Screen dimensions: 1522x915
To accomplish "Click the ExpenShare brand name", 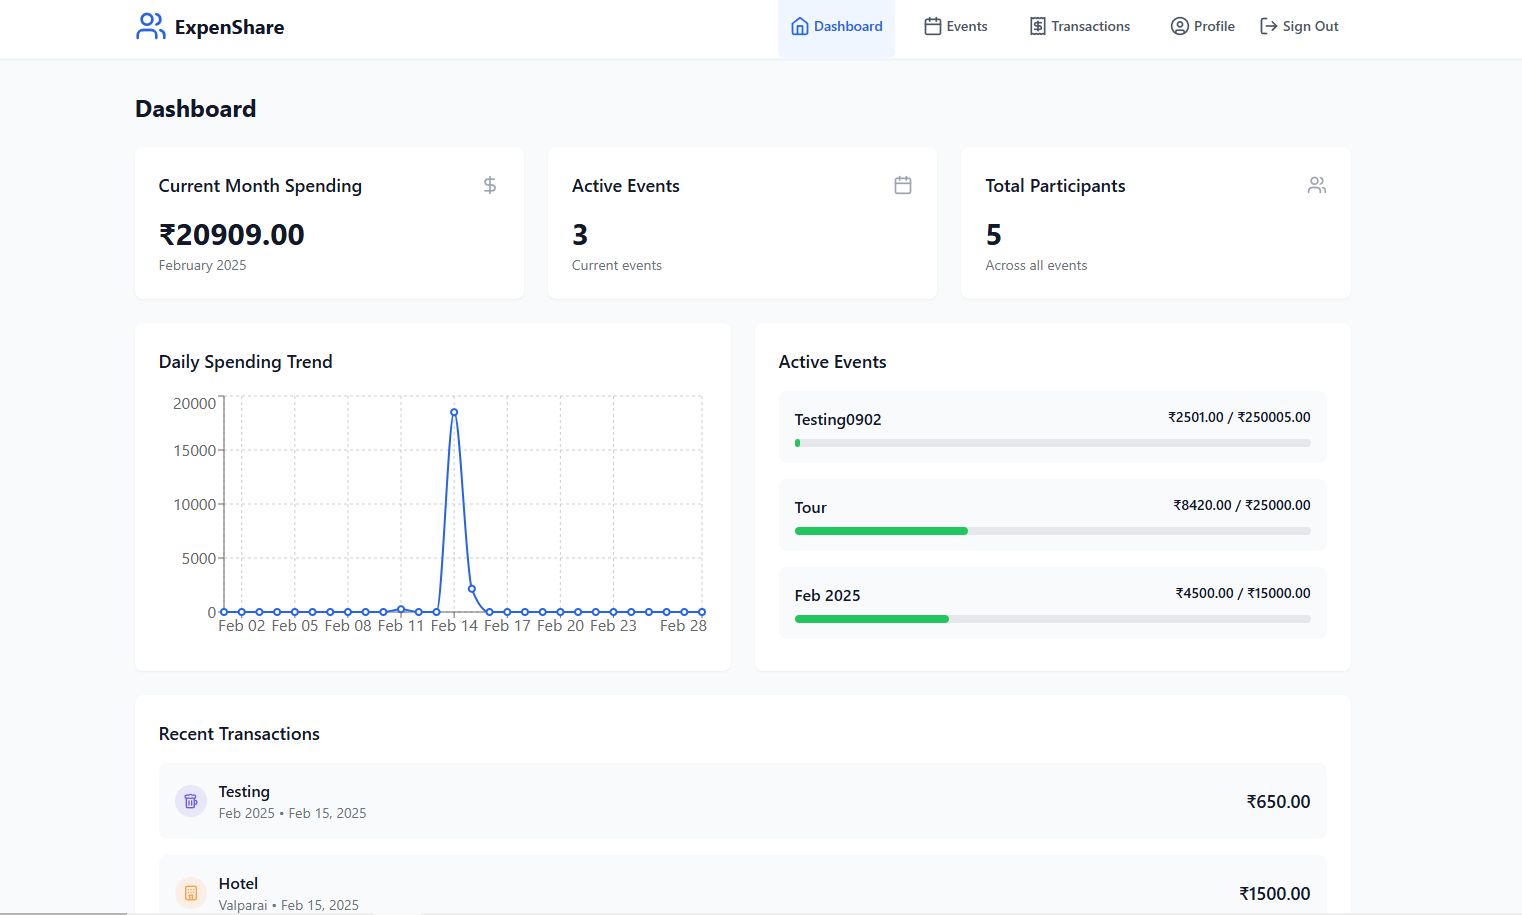I will coord(229,27).
